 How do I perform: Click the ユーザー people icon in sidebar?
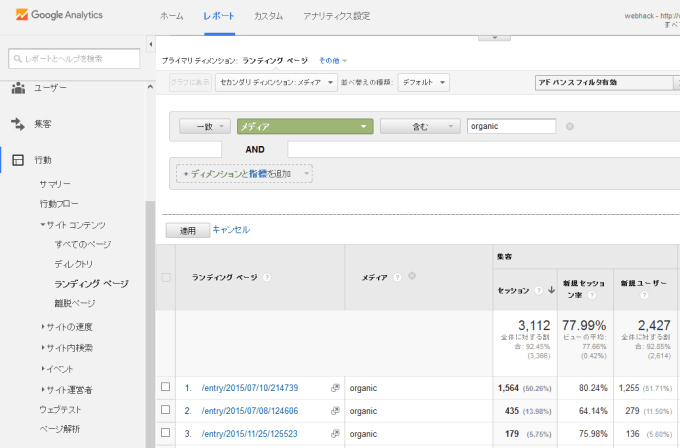click(18, 88)
